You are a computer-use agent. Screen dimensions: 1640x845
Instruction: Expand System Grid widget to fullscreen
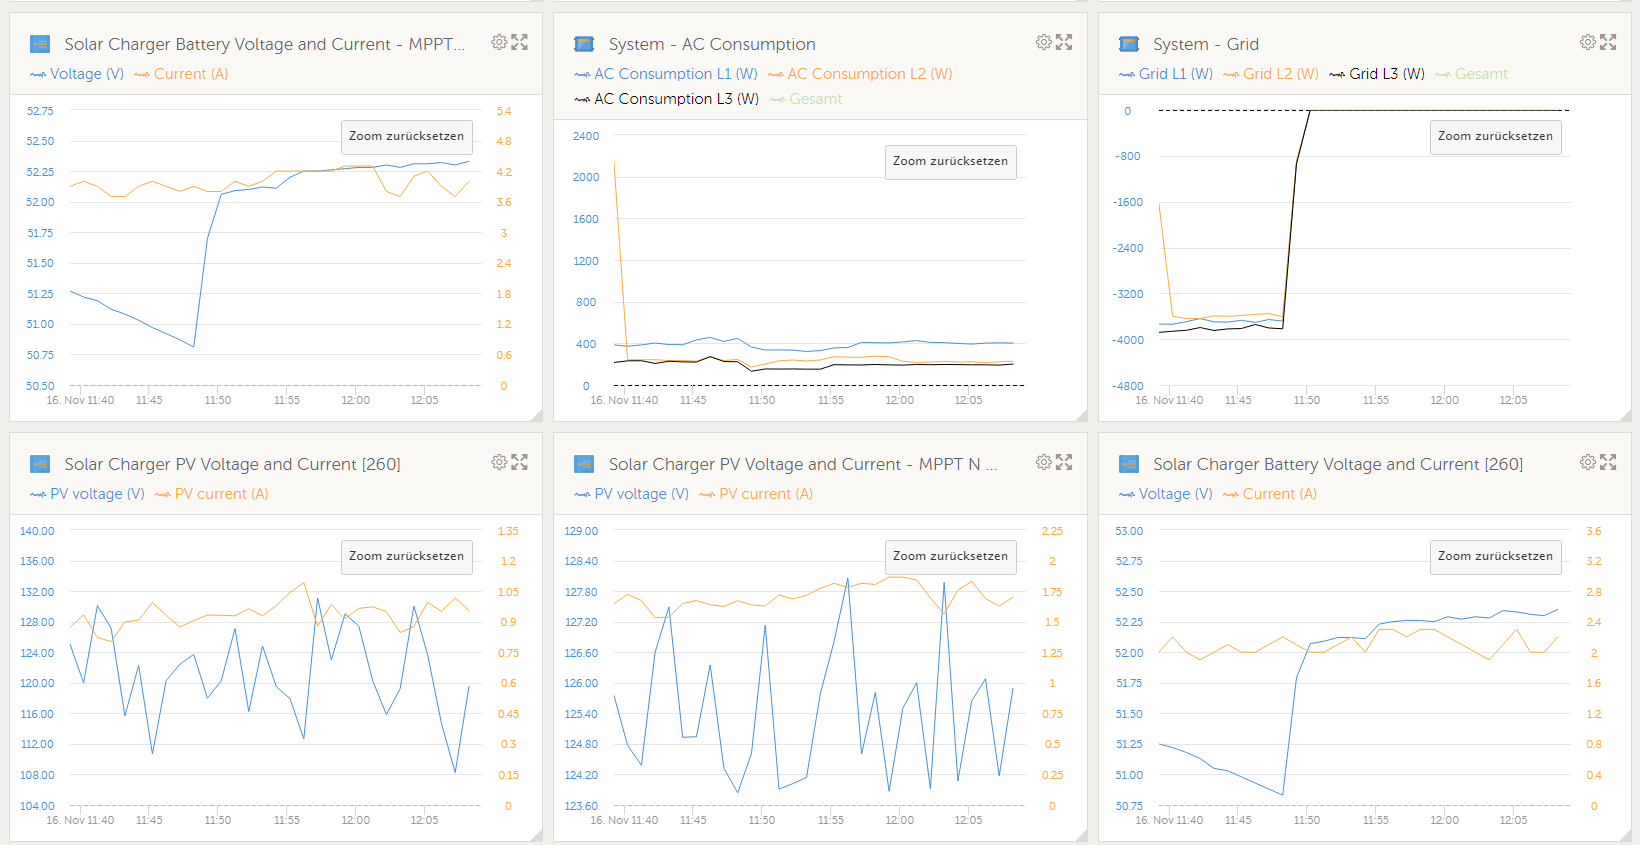(1608, 42)
